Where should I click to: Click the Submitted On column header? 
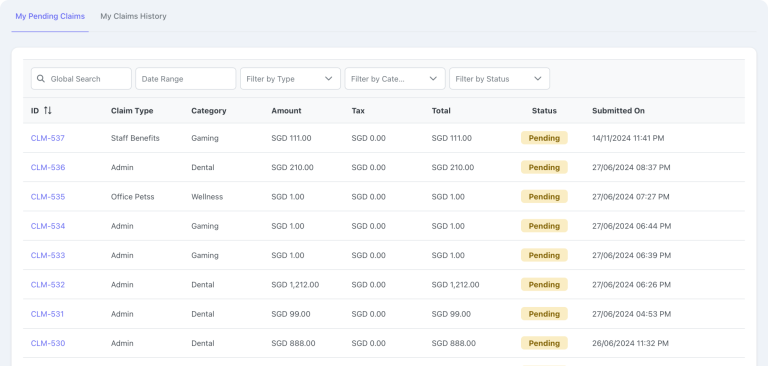pos(618,111)
